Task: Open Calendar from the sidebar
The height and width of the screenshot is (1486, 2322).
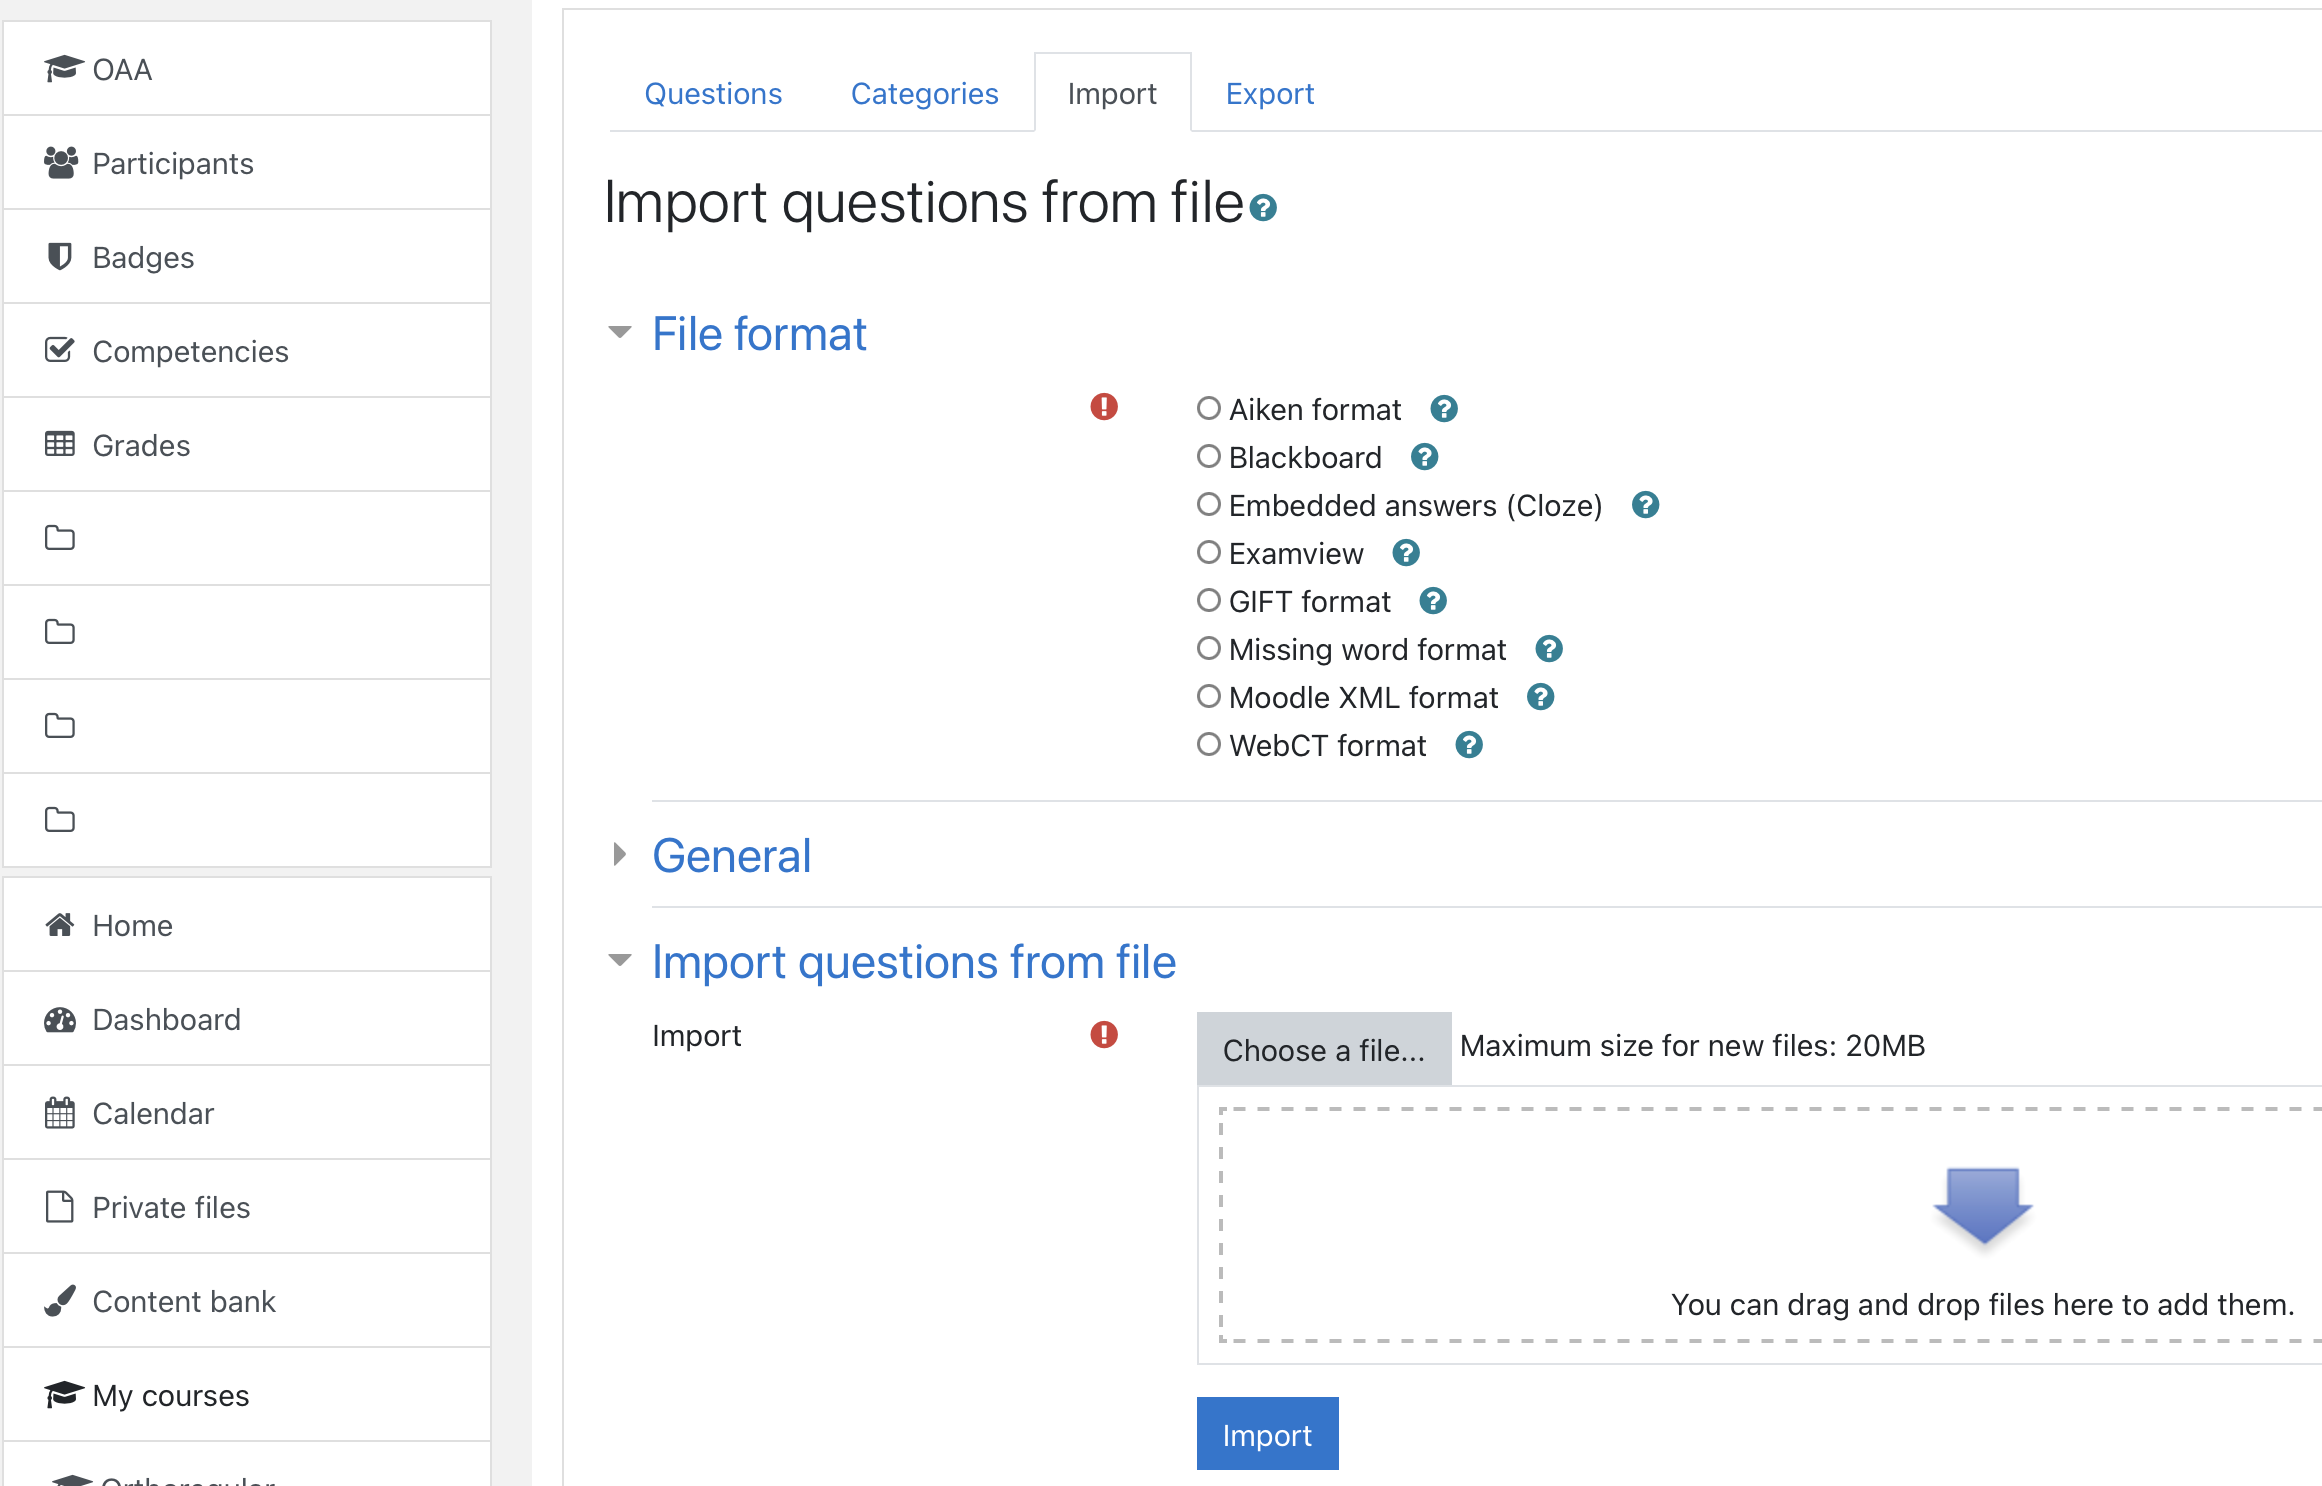Action: [153, 1113]
